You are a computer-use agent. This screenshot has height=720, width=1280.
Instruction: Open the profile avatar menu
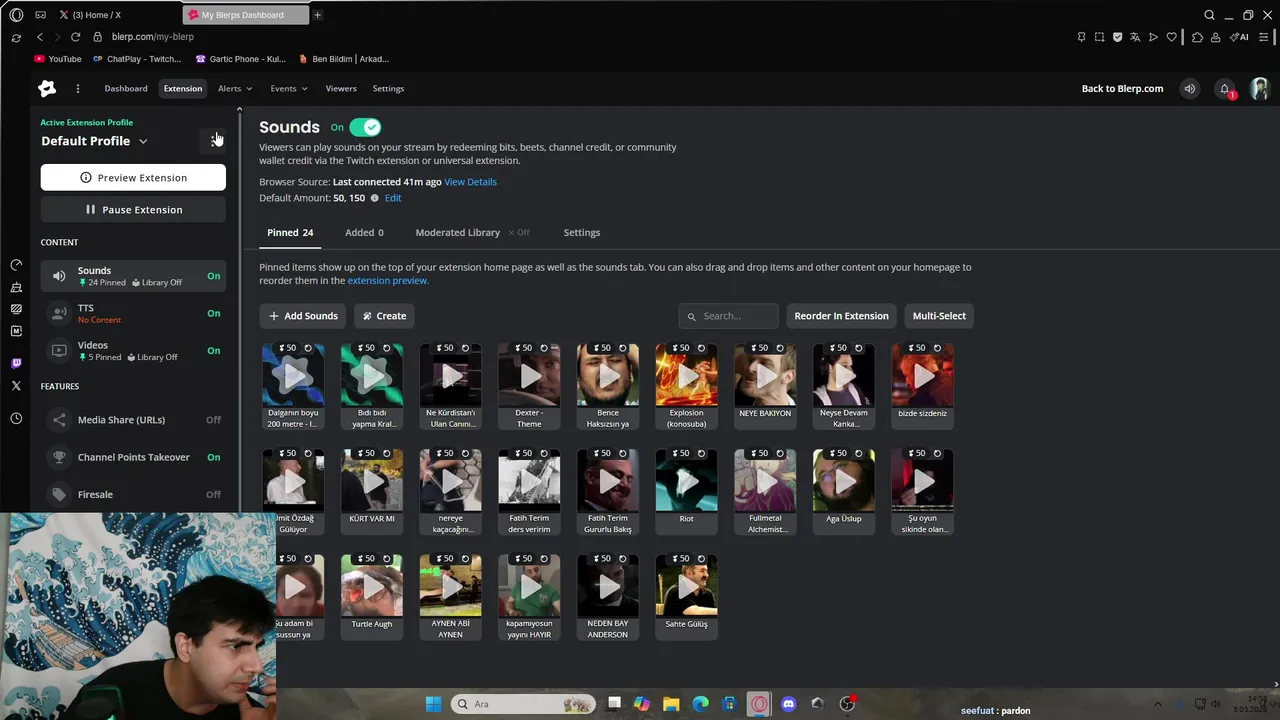(1260, 89)
